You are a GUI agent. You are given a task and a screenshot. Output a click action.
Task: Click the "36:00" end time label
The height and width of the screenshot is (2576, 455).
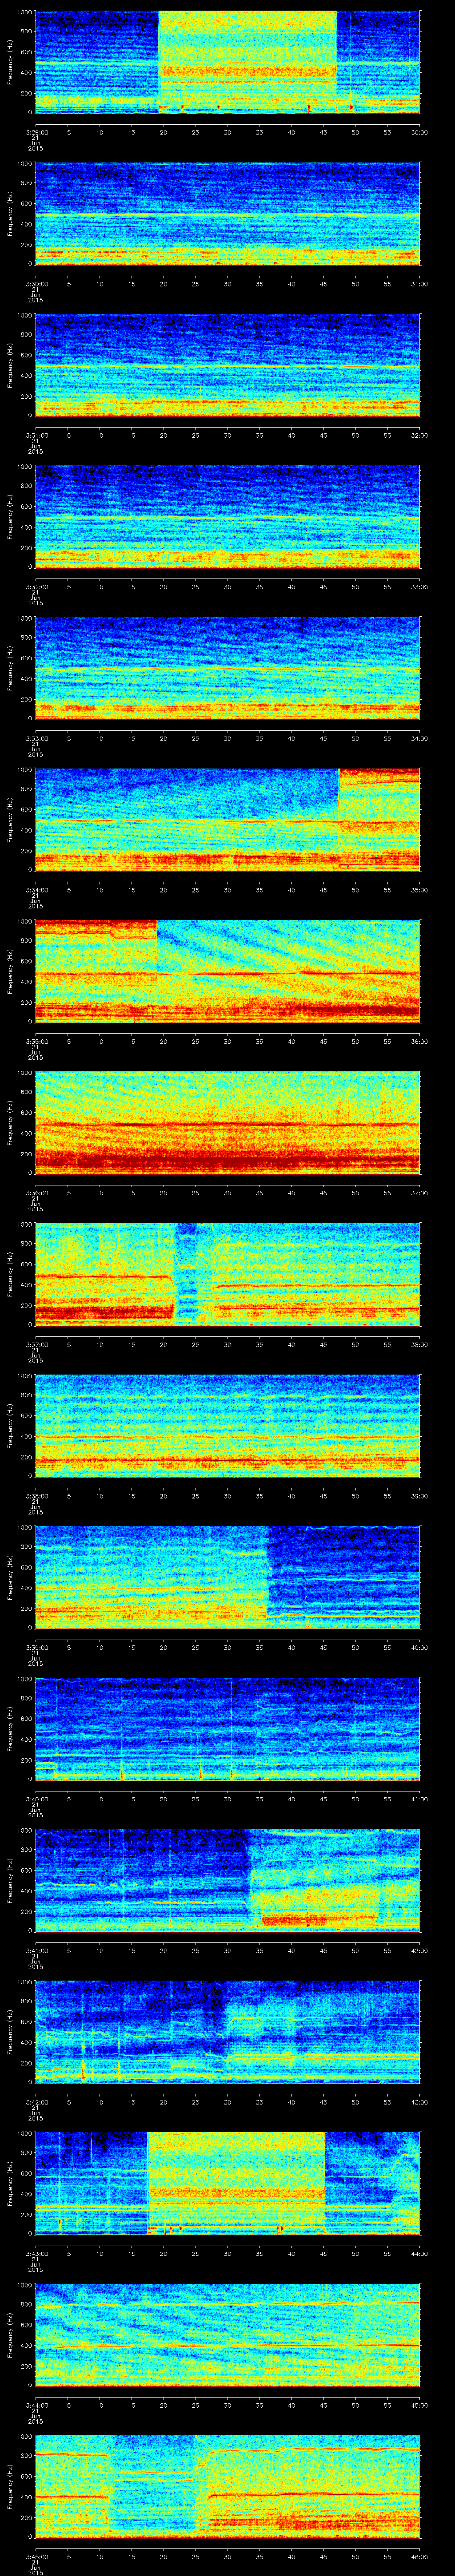[x=419, y=1041]
